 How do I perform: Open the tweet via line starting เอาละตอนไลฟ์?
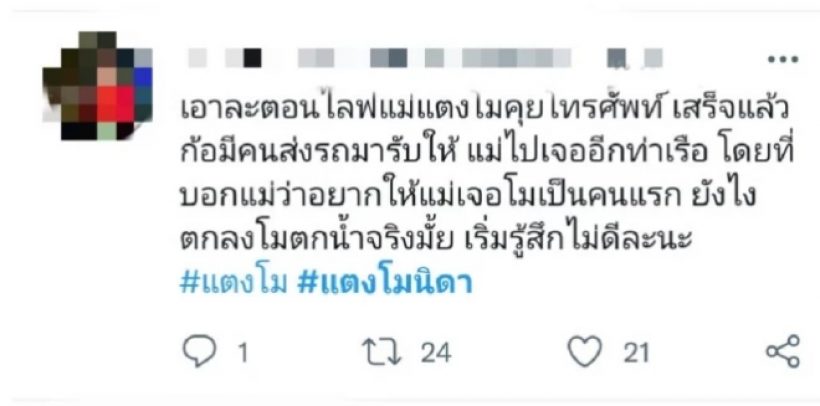(x=485, y=109)
